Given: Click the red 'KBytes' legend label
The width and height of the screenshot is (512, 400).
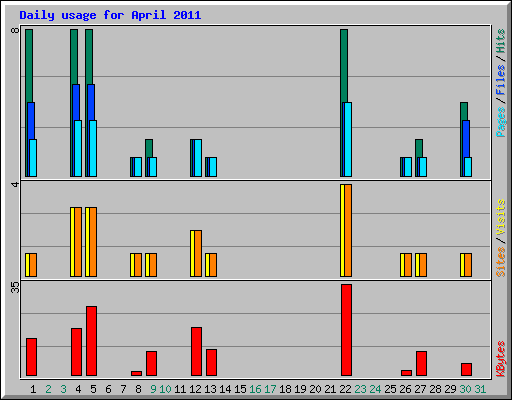Looking at the screenshot, I should (x=500, y=359).
